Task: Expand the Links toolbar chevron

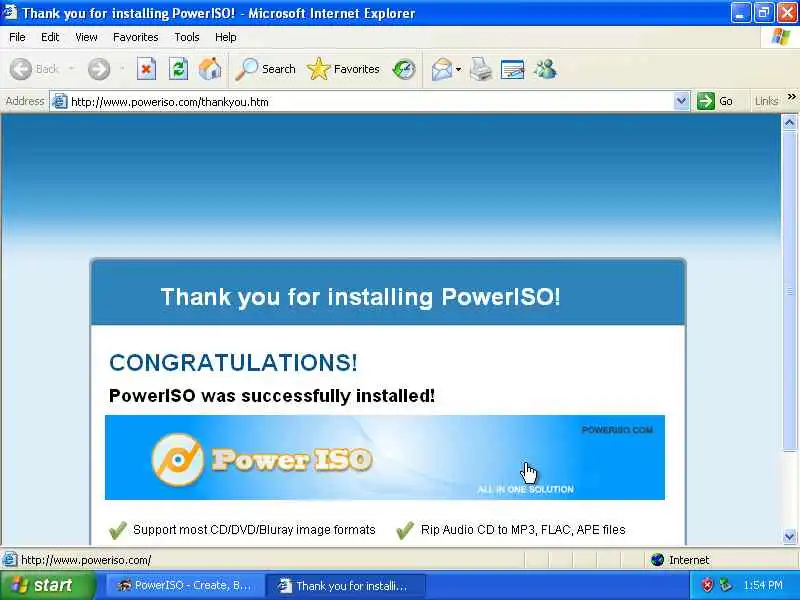Action: coord(791,96)
